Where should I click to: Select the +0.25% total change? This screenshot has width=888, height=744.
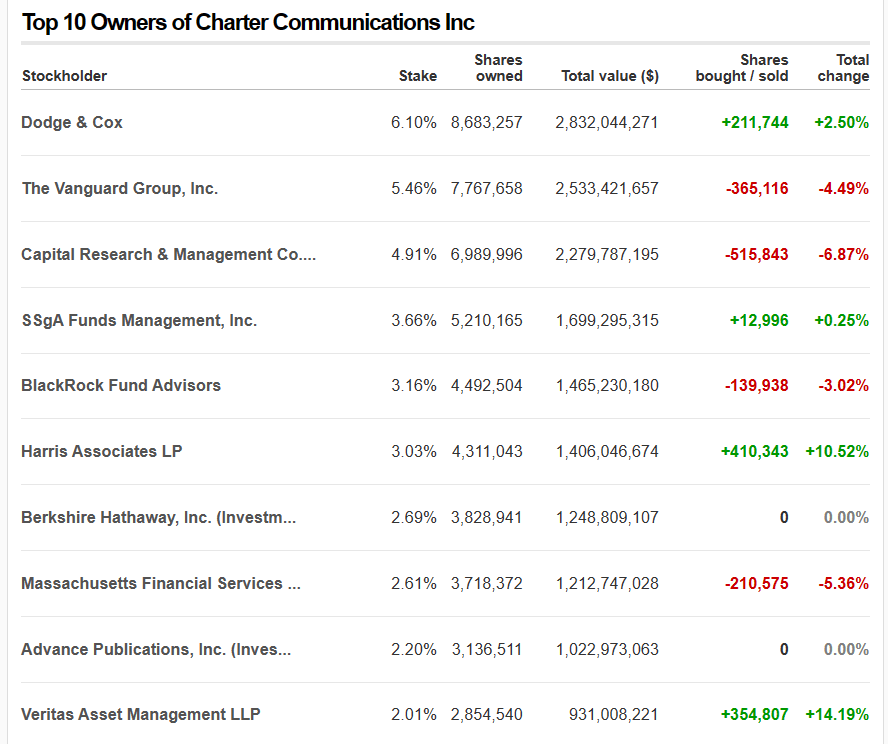(x=842, y=320)
